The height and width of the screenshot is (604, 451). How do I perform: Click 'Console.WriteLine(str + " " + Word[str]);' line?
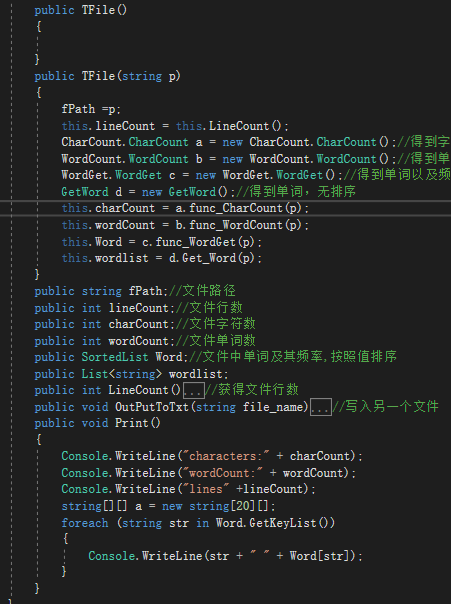(225, 556)
